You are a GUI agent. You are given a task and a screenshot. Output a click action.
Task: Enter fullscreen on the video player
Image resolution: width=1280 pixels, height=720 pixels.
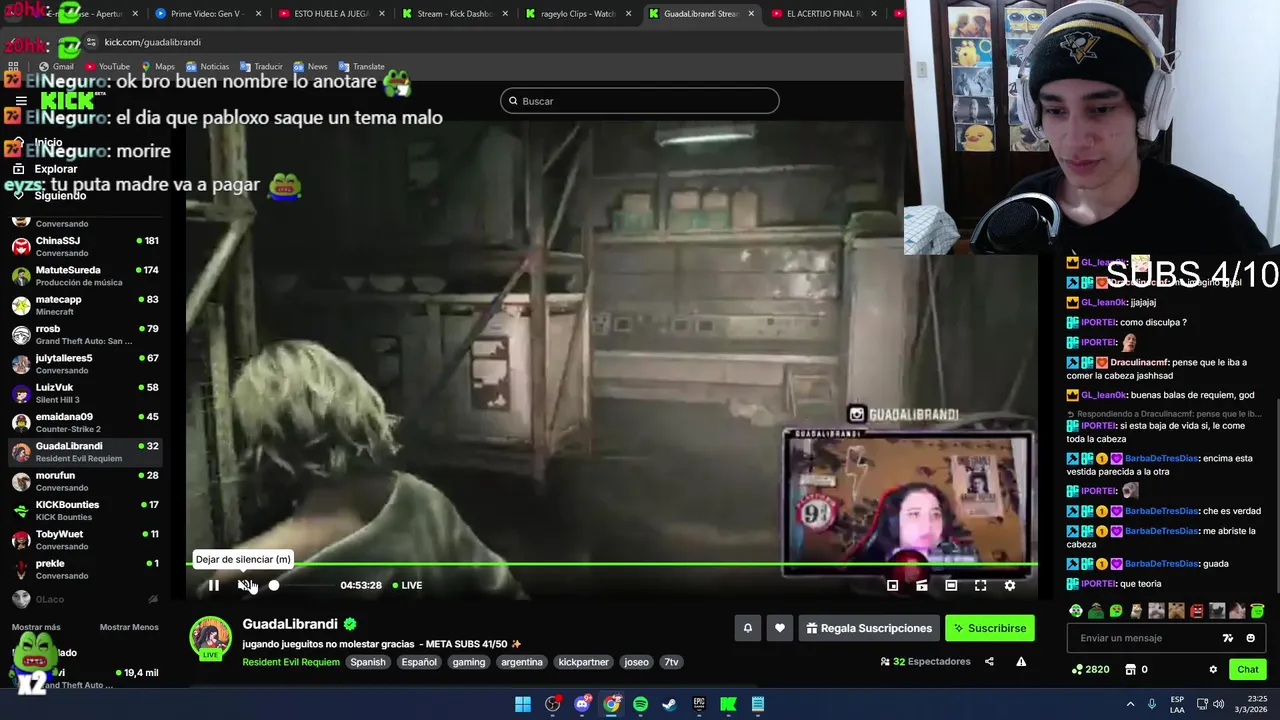(x=980, y=585)
